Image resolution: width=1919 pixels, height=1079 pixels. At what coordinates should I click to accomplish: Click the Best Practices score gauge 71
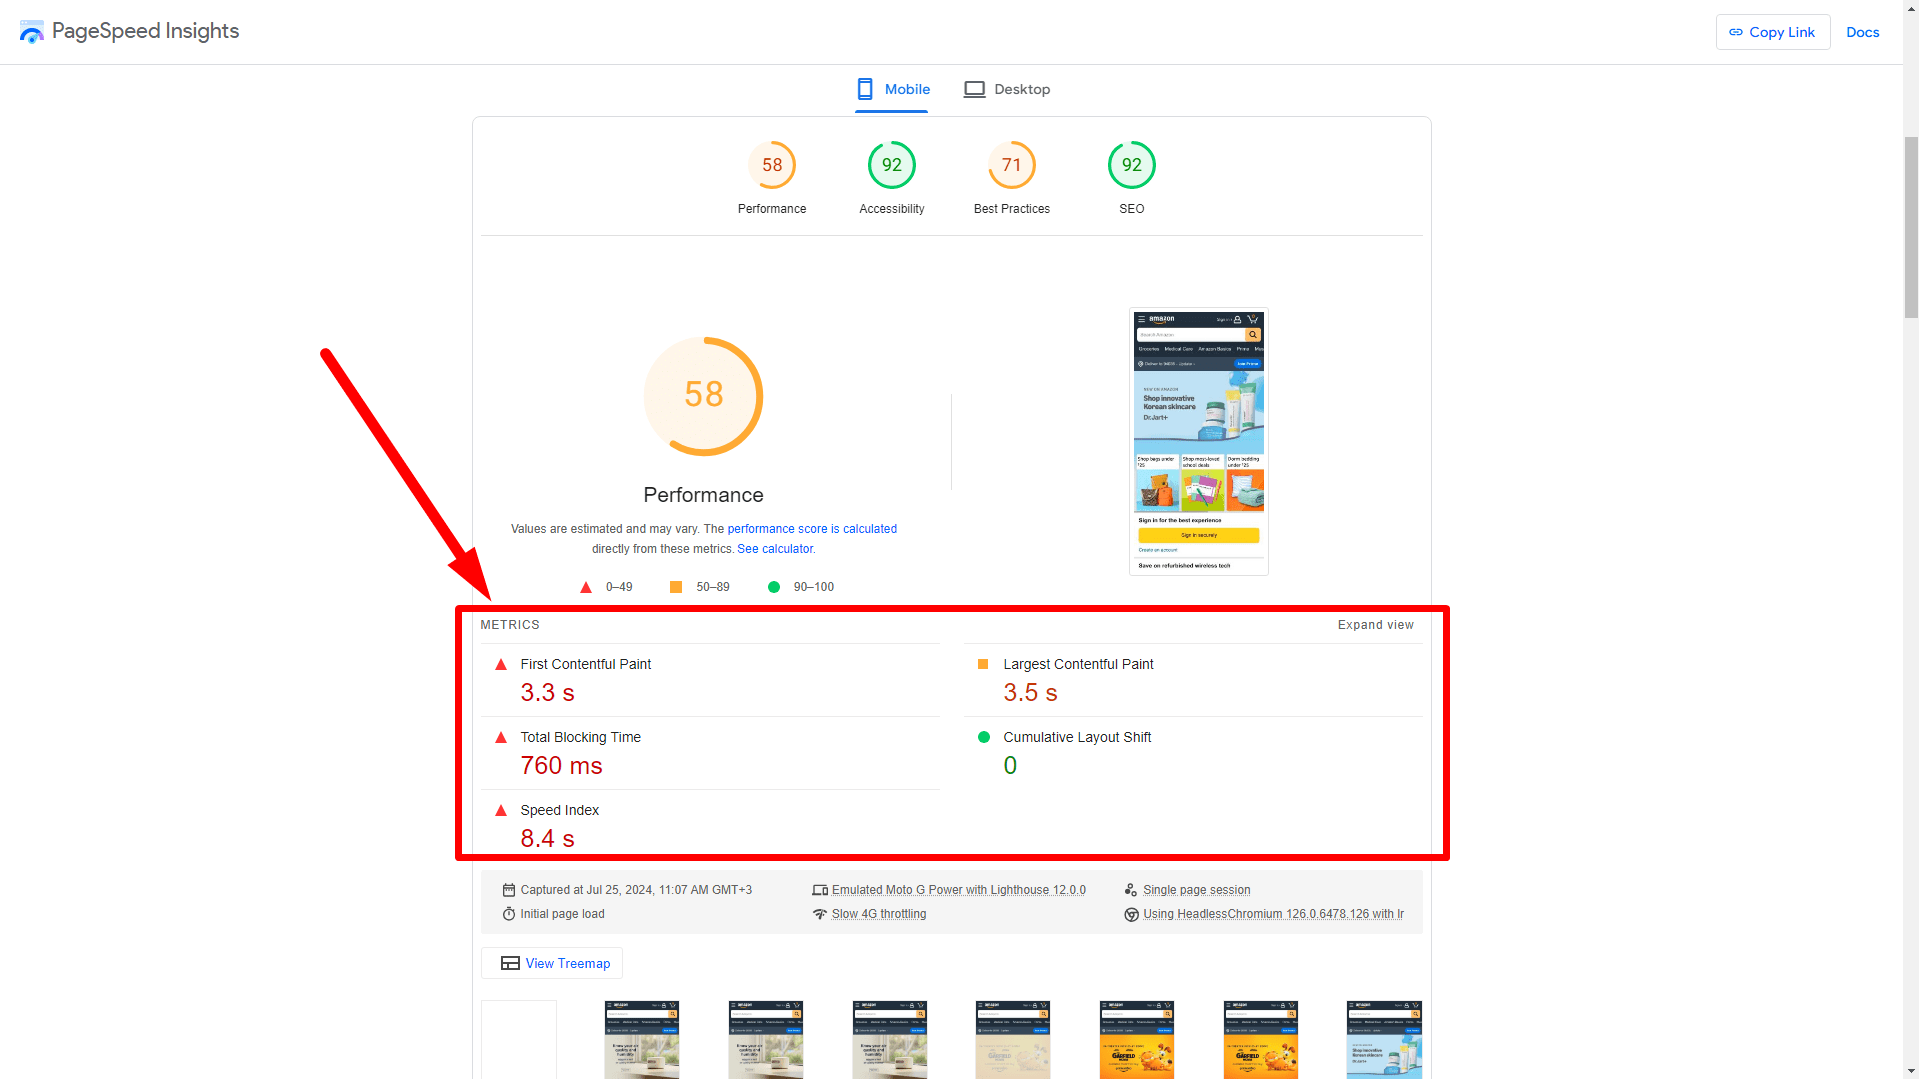click(x=1011, y=165)
